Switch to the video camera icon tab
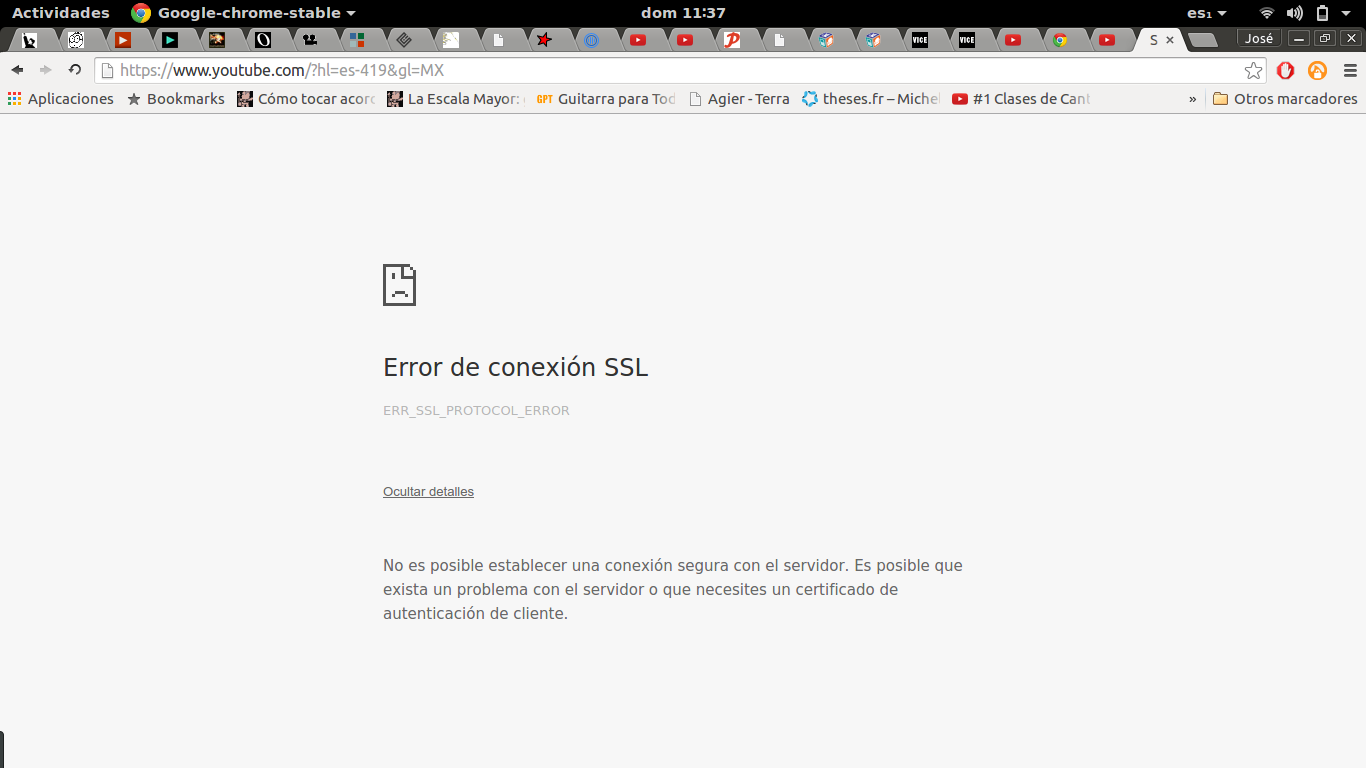This screenshot has height=768, width=1366. tap(310, 40)
